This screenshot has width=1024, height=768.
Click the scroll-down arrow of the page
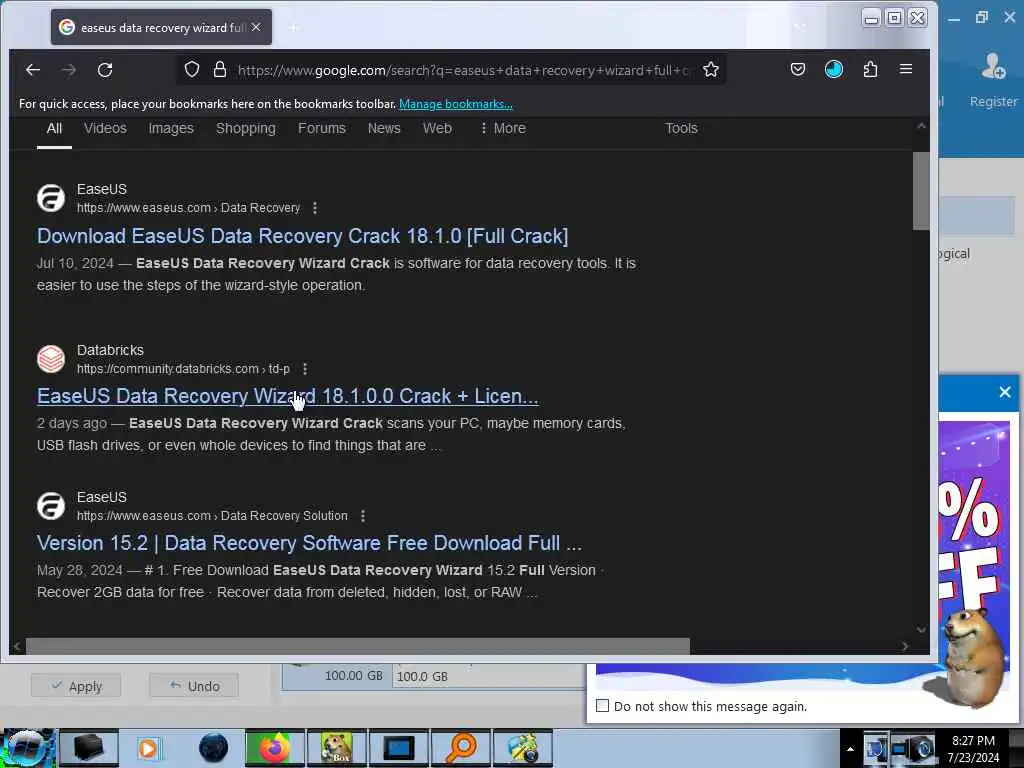click(x=921, y=630)
